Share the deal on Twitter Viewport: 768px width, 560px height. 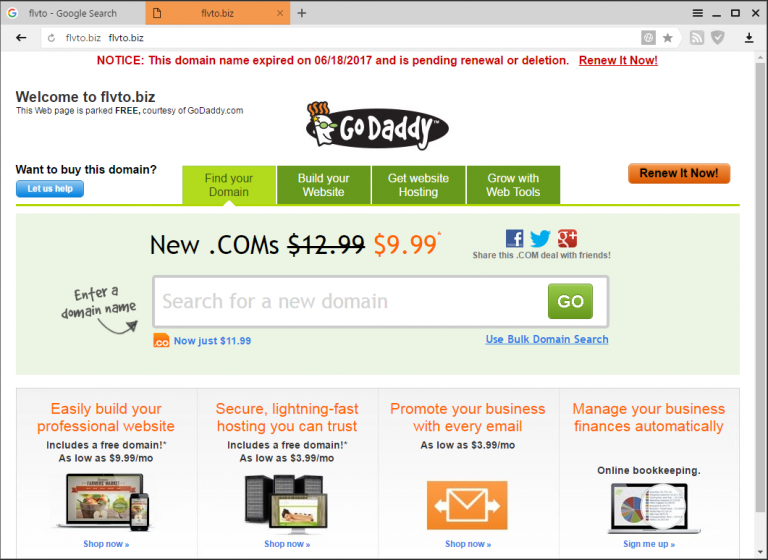click(540, 239)
